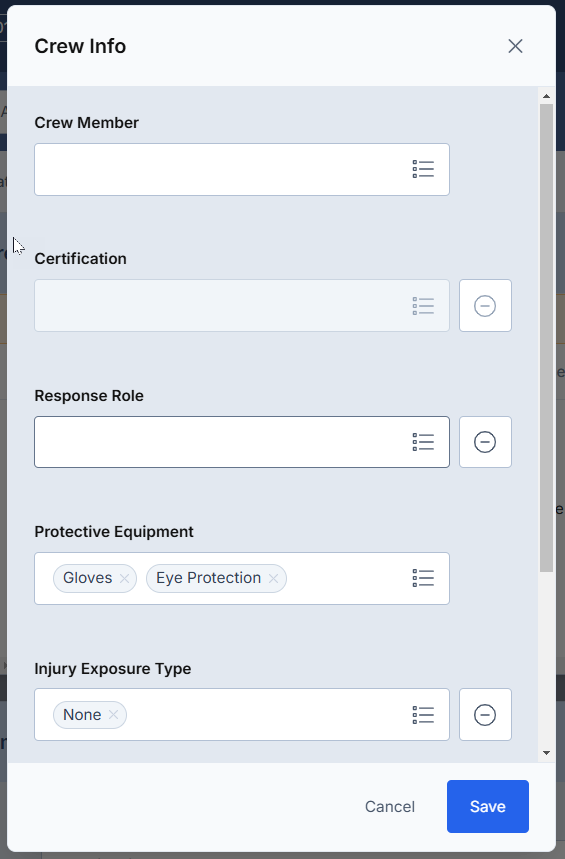
Task: Save the crew info
Action: pyautogui.click(x=488, y=806)
